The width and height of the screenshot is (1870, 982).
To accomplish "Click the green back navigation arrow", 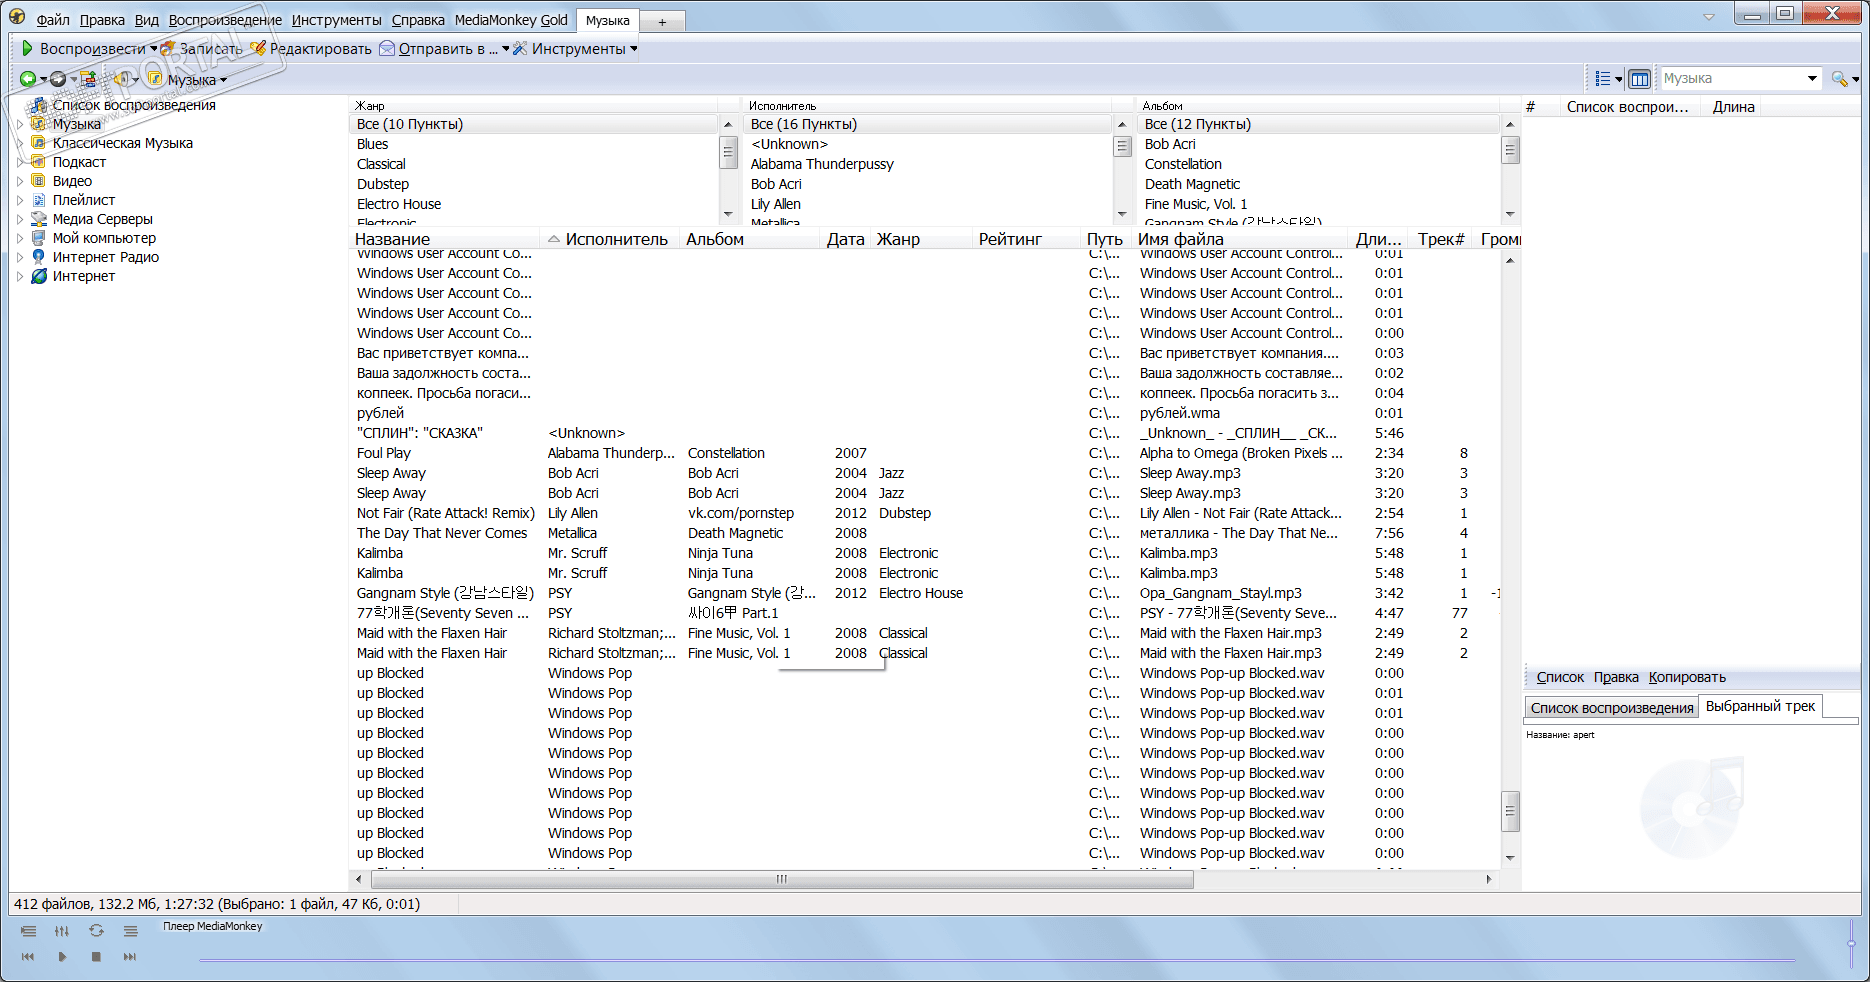I will point(28,79).
